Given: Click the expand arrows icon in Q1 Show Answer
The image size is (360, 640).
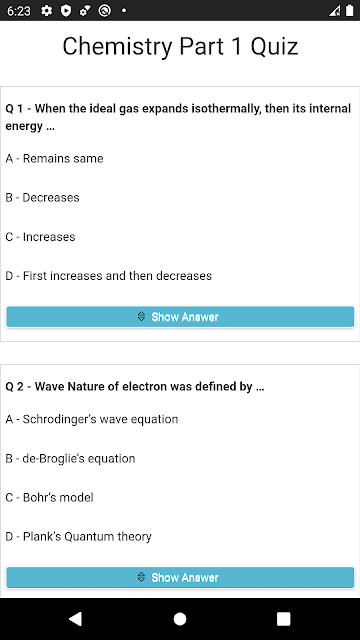Looking at the screenshot, I should [141, 316].
